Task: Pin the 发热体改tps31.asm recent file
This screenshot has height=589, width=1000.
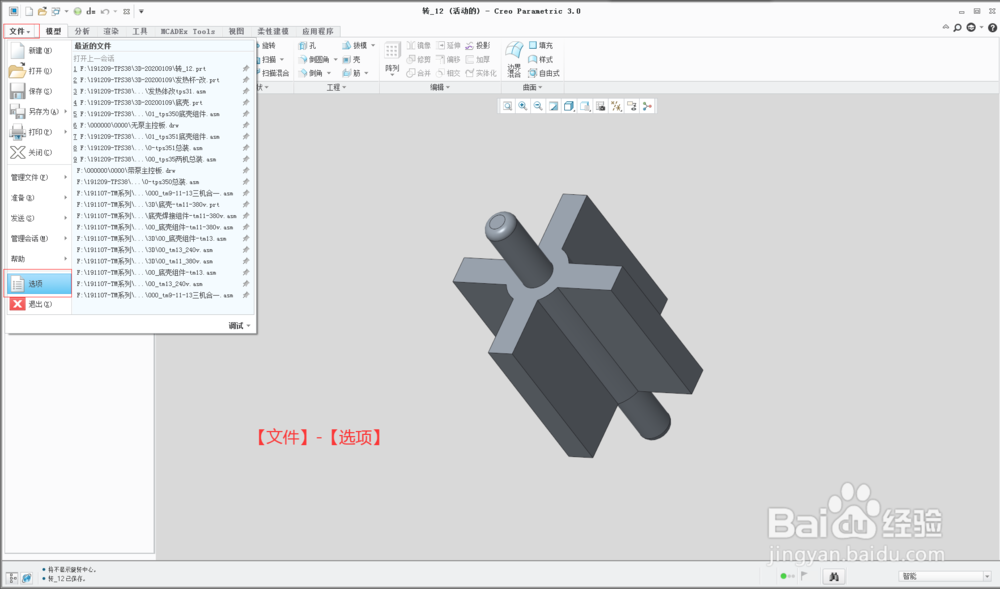Action: click(x=246, y=91)
